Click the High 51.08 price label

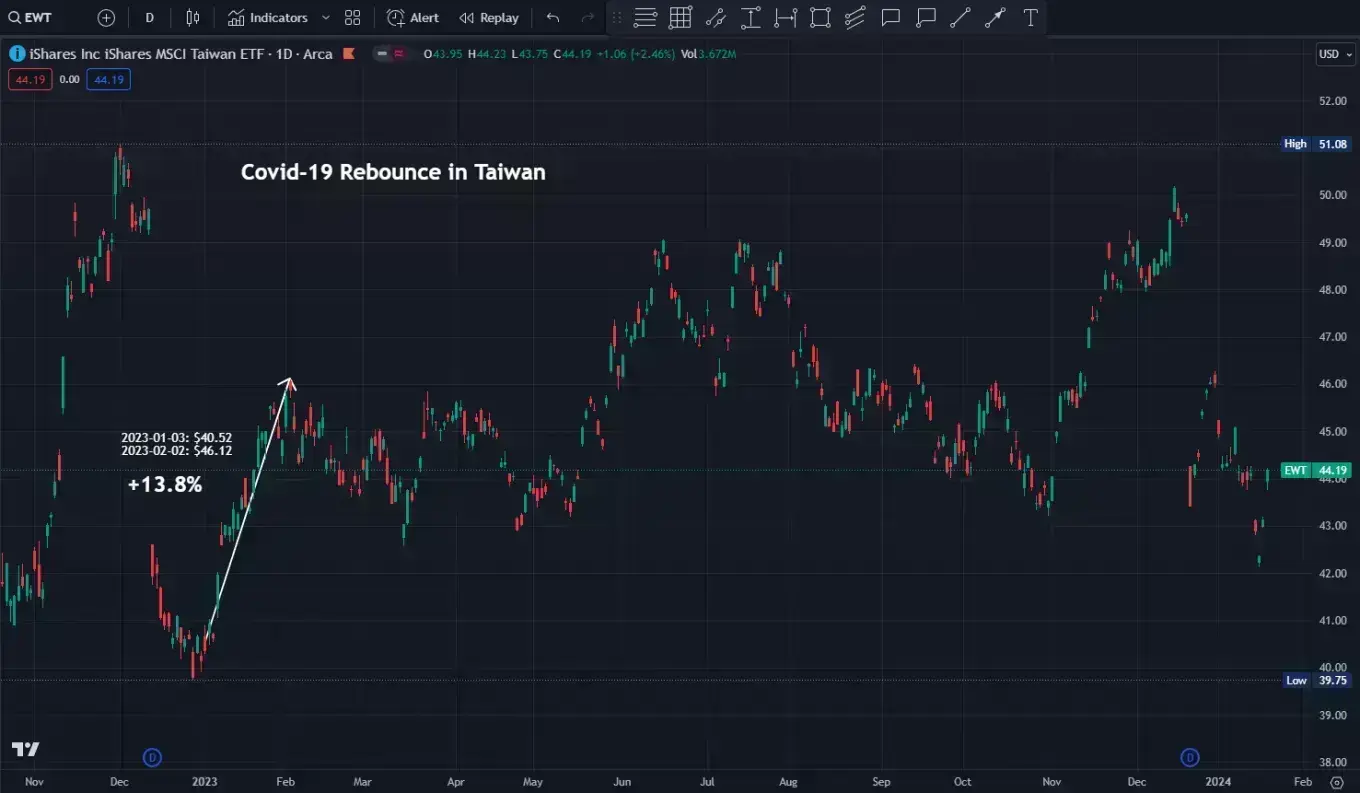coord(1317,144)
